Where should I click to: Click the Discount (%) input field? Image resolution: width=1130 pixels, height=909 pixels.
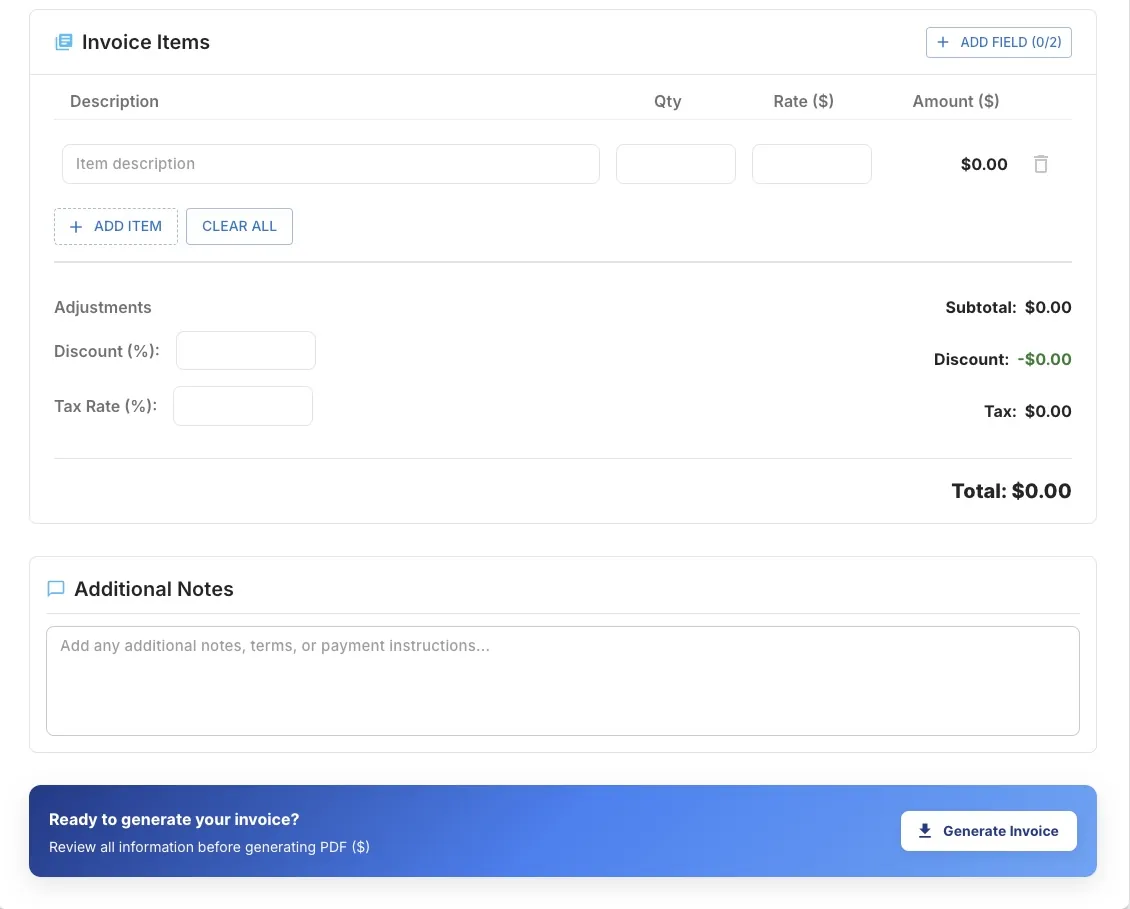click(245, 351)
